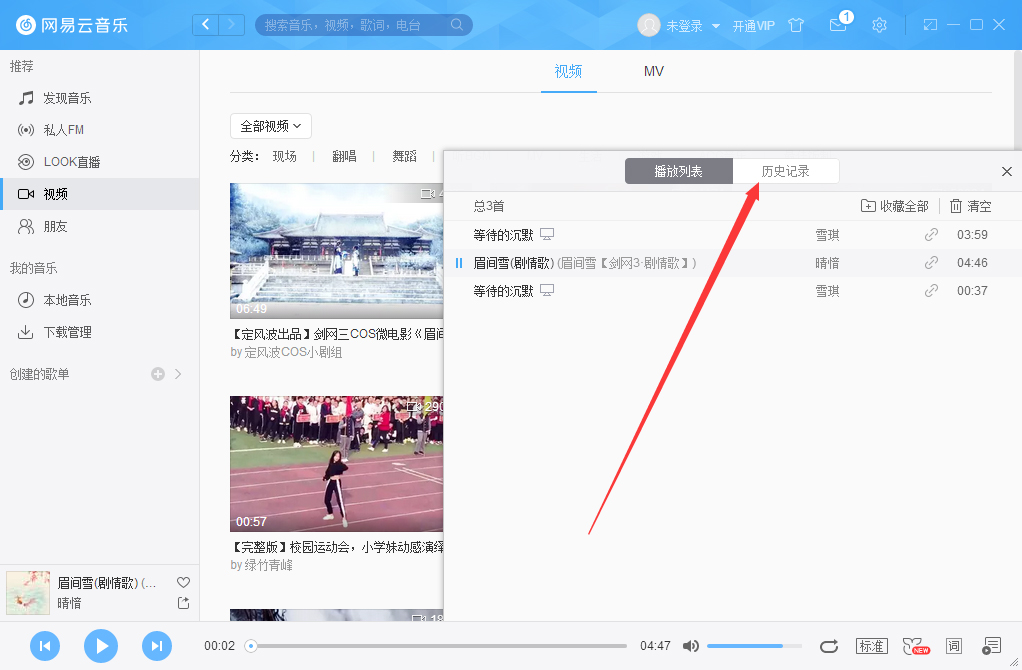Expand the 创建的歌单 section
Screen dimensions: 1022x670
pyautogui.click(x=179, y=374)
